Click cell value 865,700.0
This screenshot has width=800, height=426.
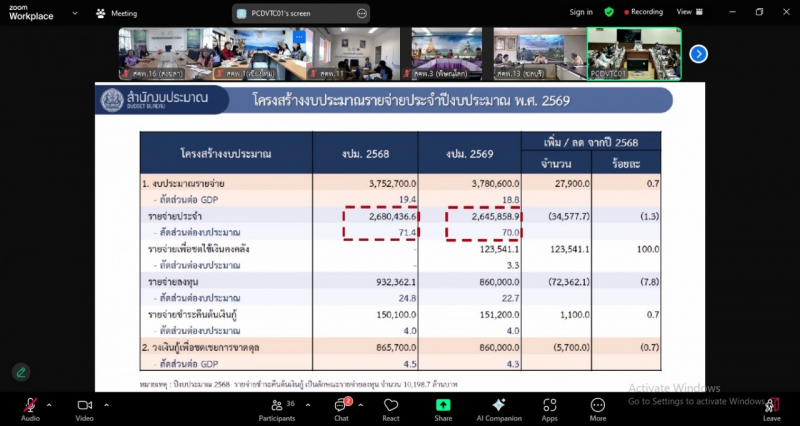pos(395,347)
